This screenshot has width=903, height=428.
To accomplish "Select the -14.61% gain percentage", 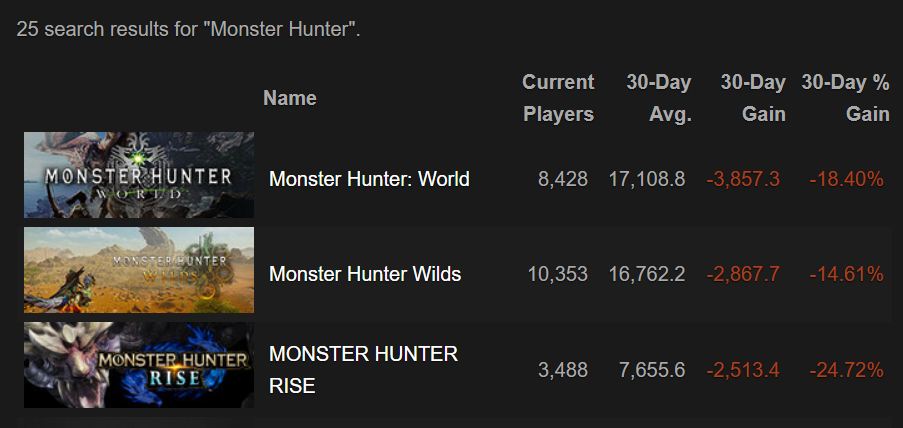I will click(846, 274).
